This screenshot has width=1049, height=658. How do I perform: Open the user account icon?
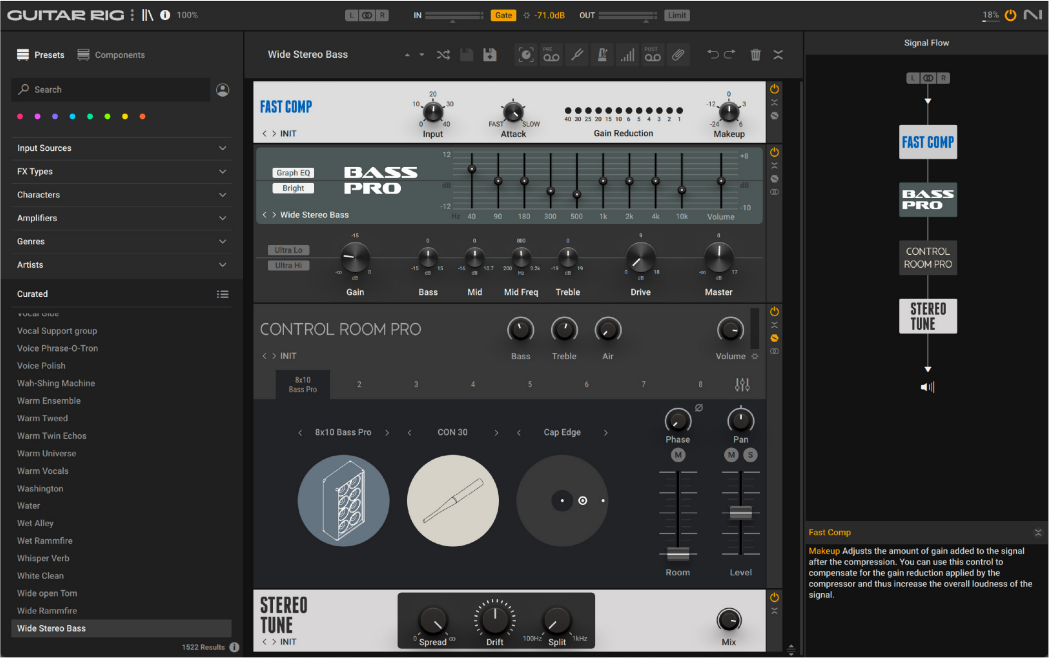(223, 90)
